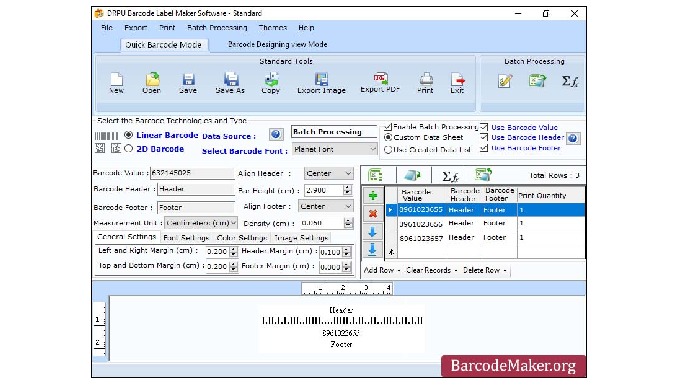Click sigma function icon above data sheet
680x390 pixels.
click(x=450, y=176)
